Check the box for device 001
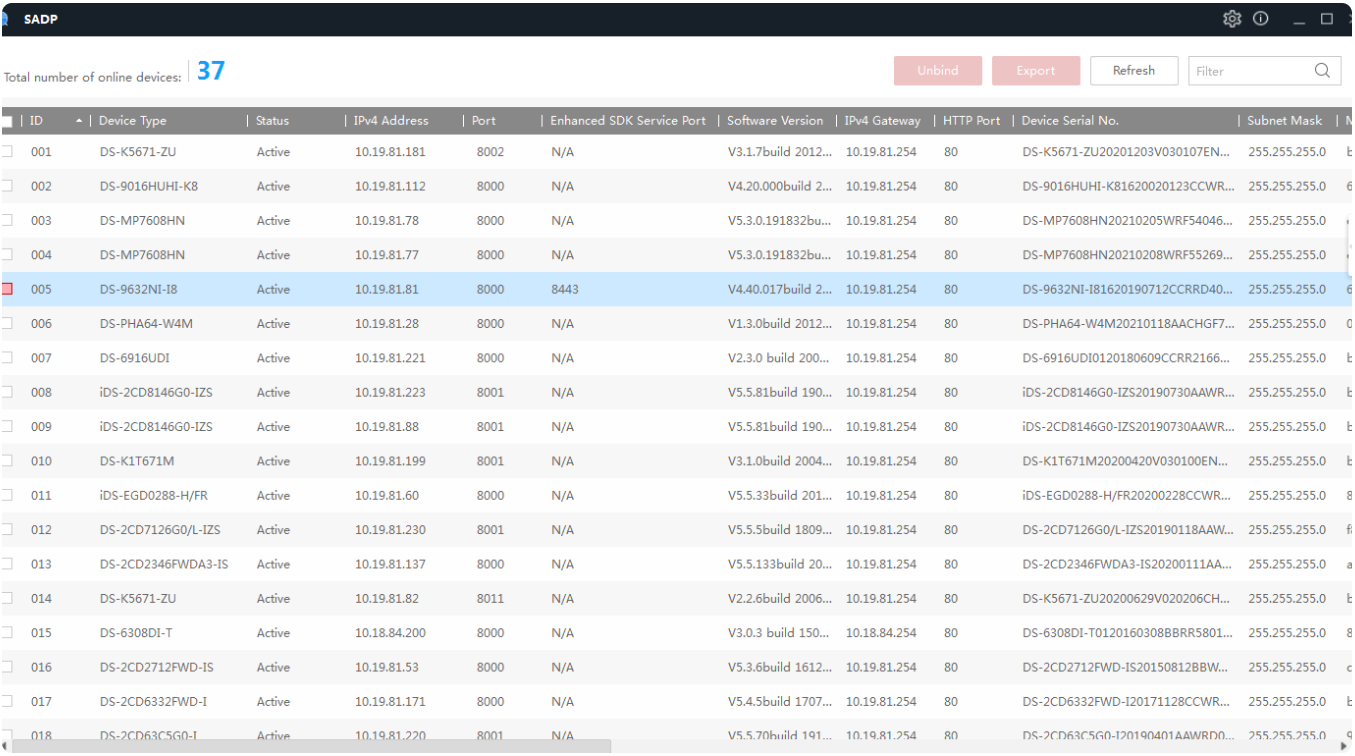Viewport: 1355px width, 756px height. pos(7,152)
